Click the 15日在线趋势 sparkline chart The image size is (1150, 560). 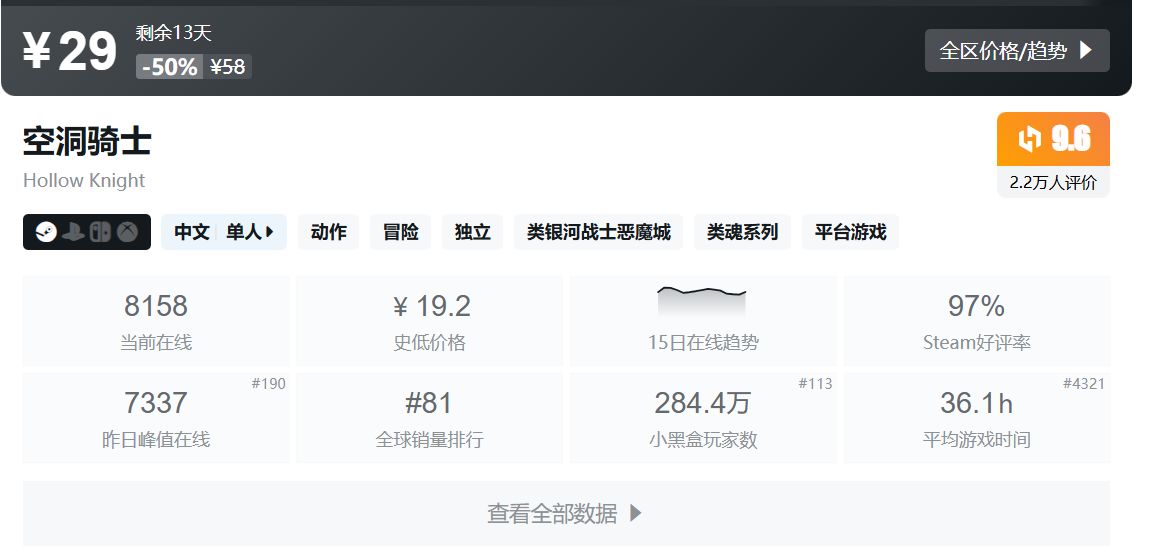point(702,301)
